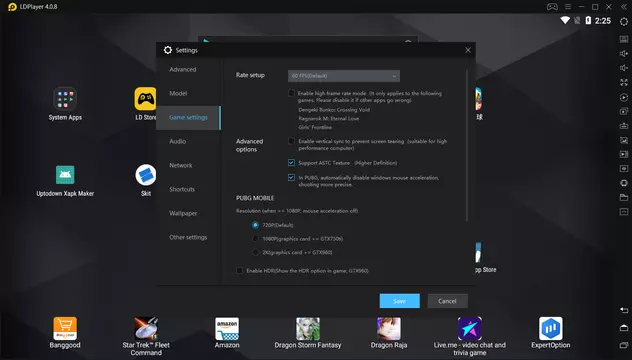The width and height of the screenshot is (632, 360).
Task: Open the Dragon Raja game
Action: (x=389, y=333)
